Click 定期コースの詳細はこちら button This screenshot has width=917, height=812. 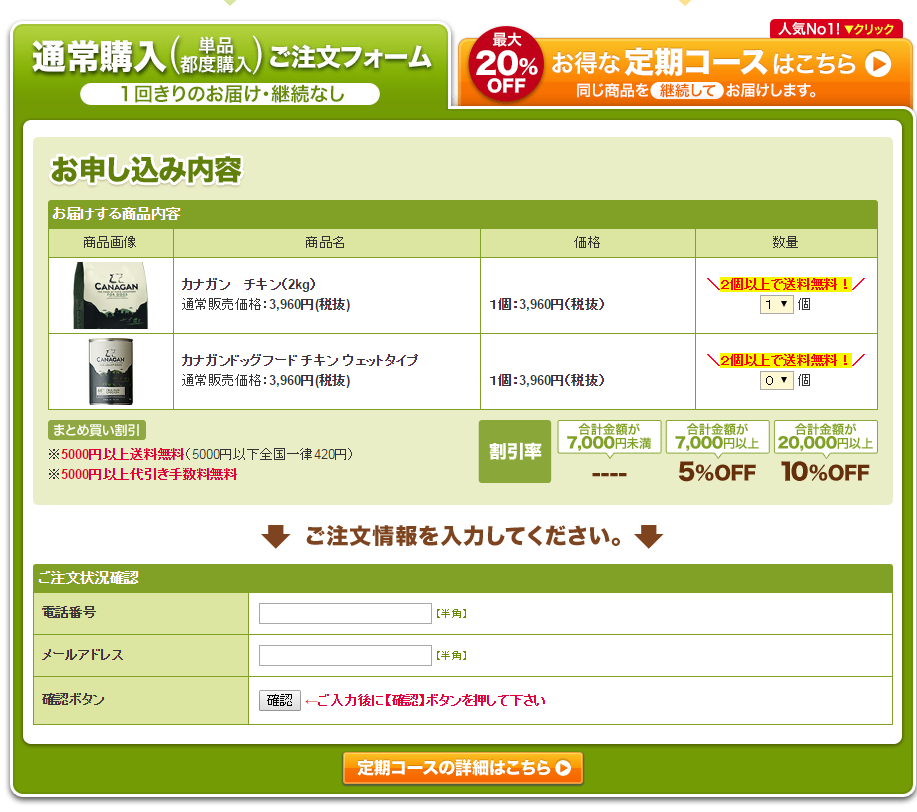click(462, 768)
